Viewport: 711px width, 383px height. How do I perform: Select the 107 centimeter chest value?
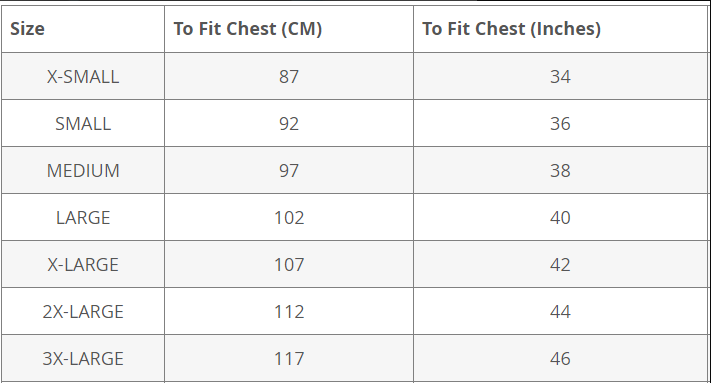pos(289,264)
